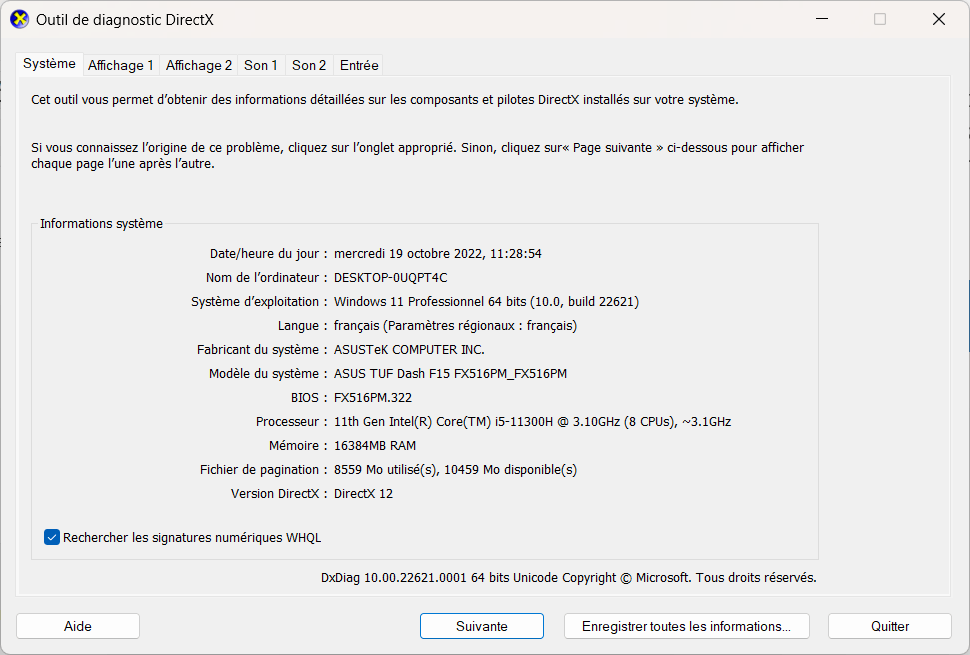Click the language value français
Screen dimensions: 970x655
[x=455, y=326]
